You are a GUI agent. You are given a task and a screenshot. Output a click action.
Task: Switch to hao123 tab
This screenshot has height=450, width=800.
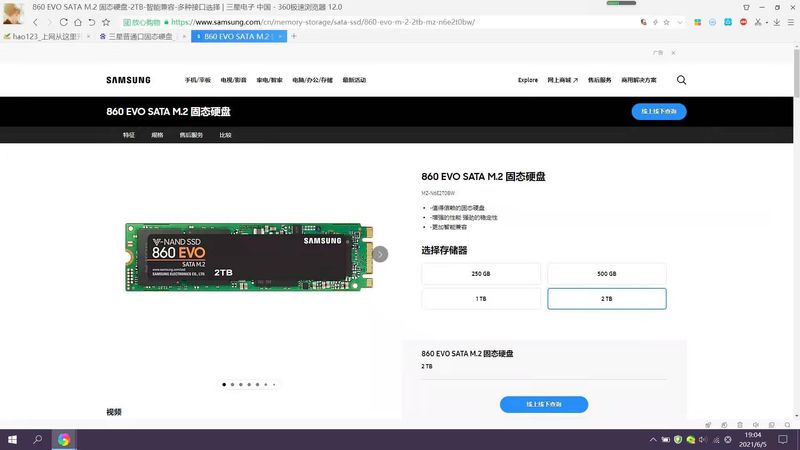[45, 36]
